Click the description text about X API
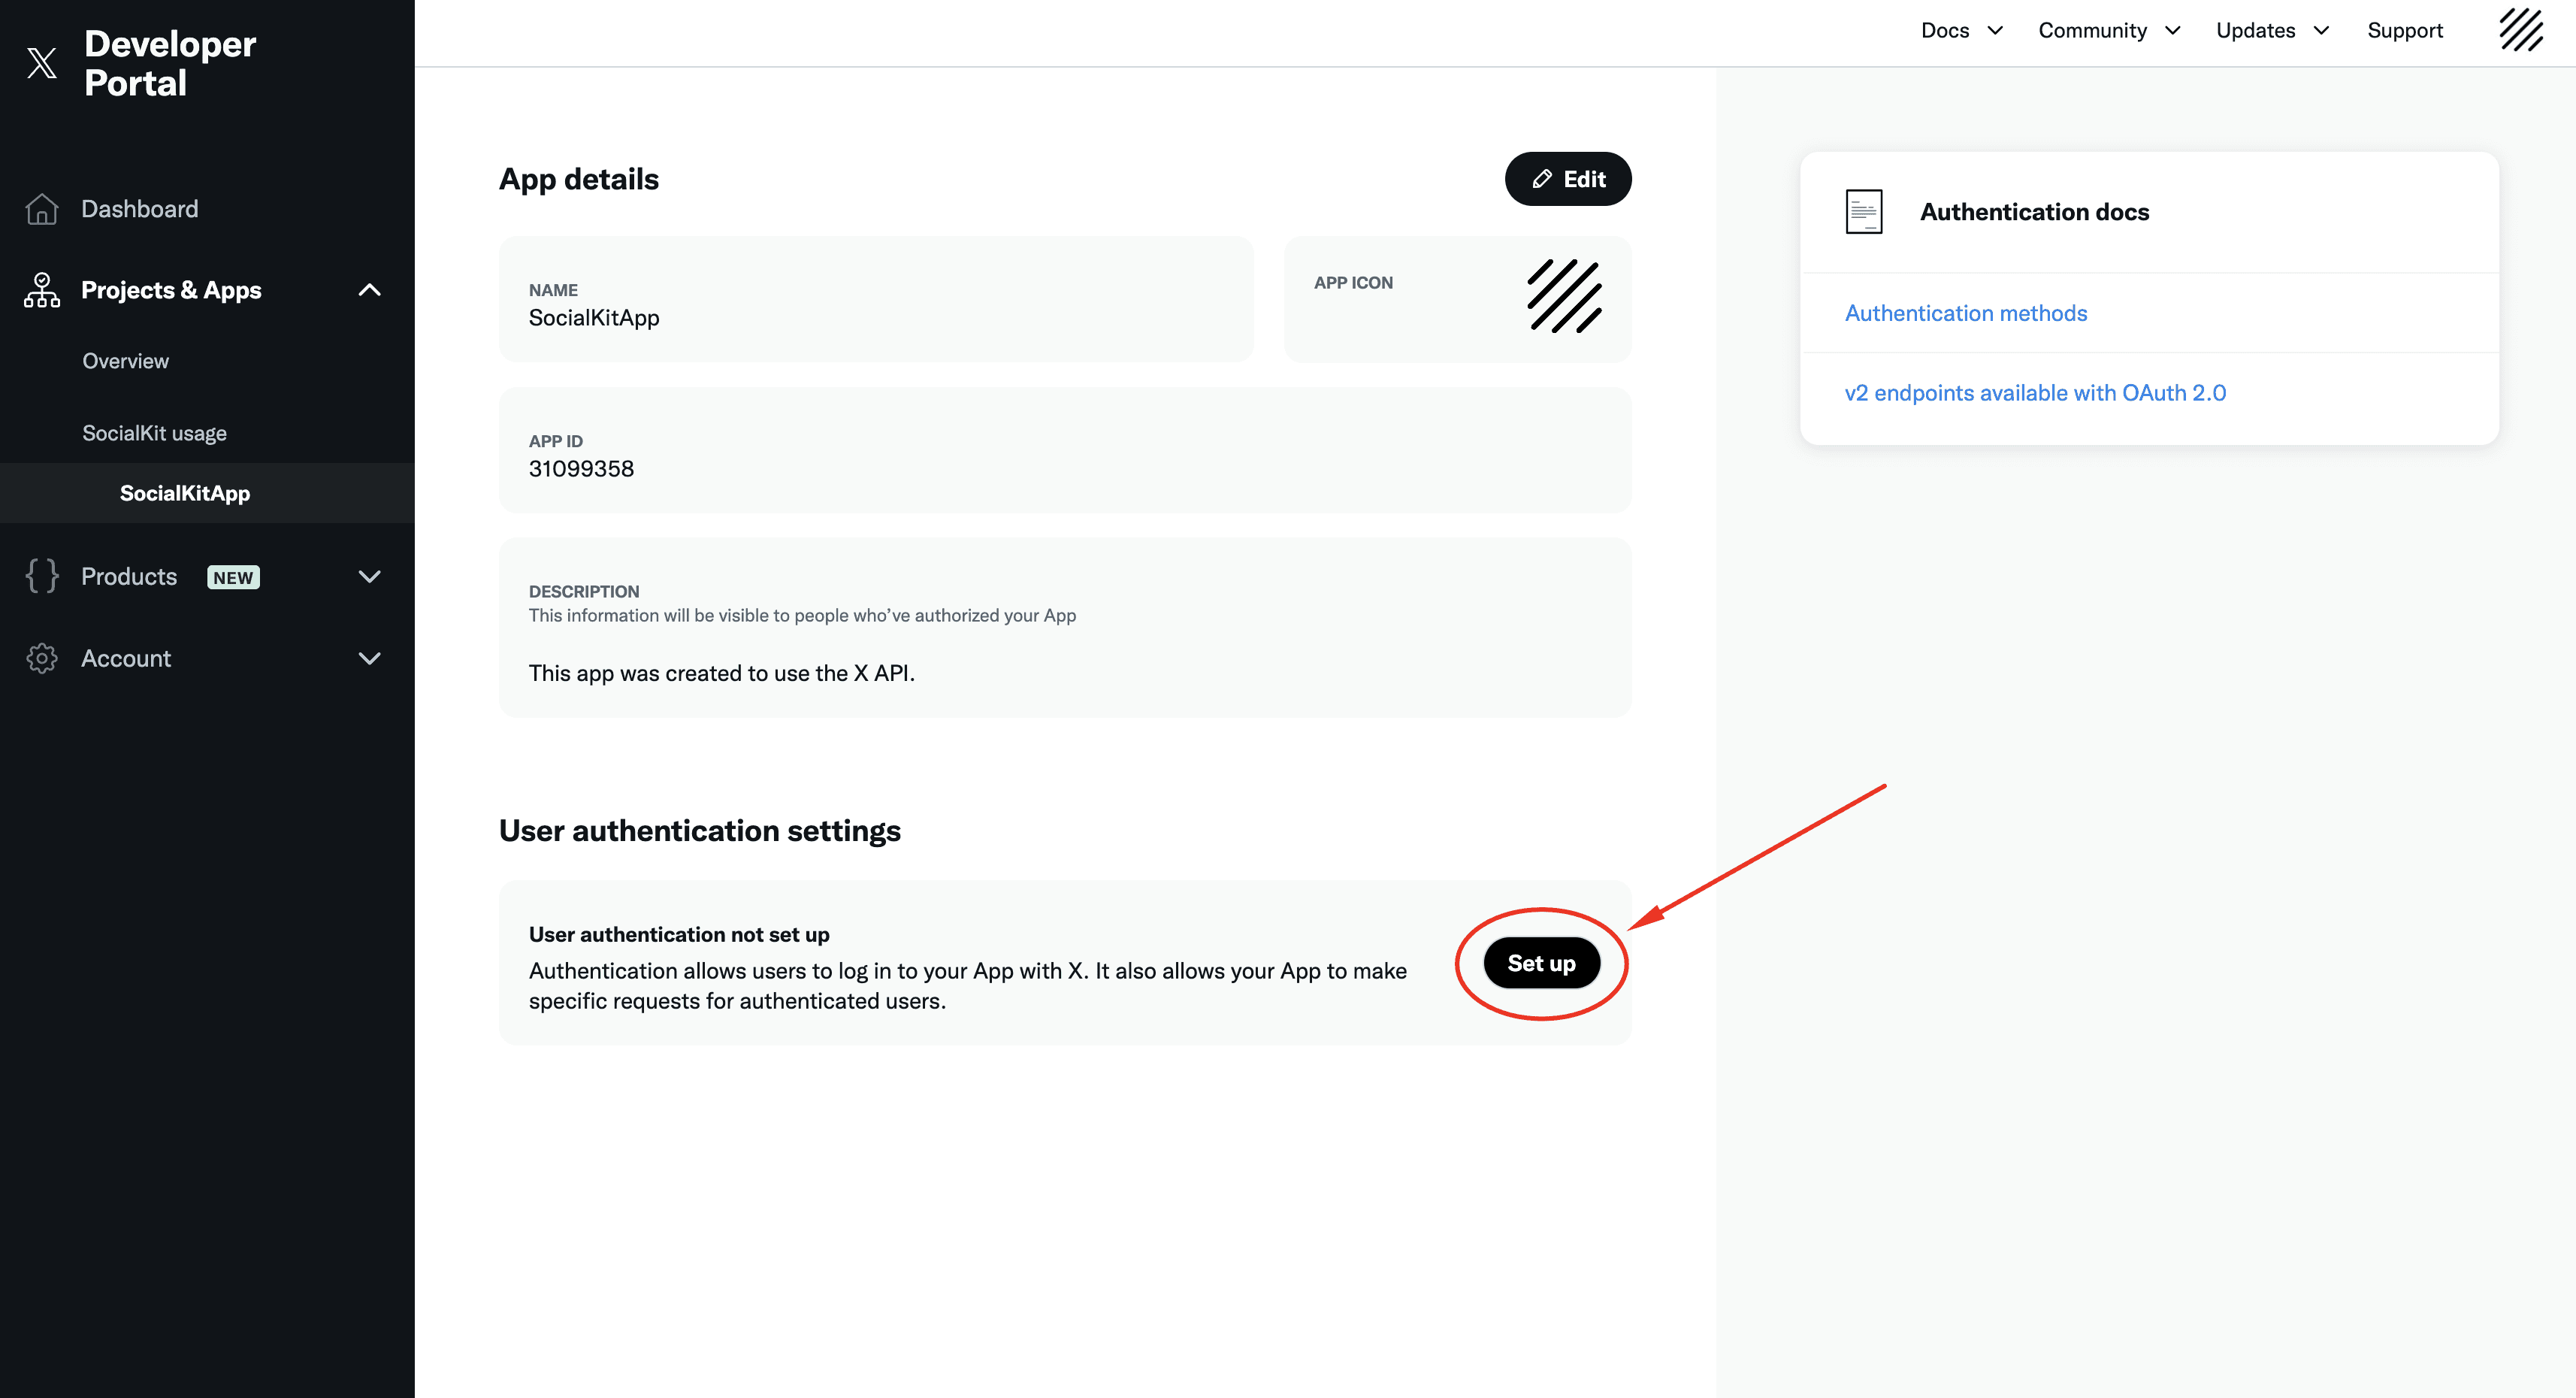Viewport: 2576px width, 1398px height. 722,673
